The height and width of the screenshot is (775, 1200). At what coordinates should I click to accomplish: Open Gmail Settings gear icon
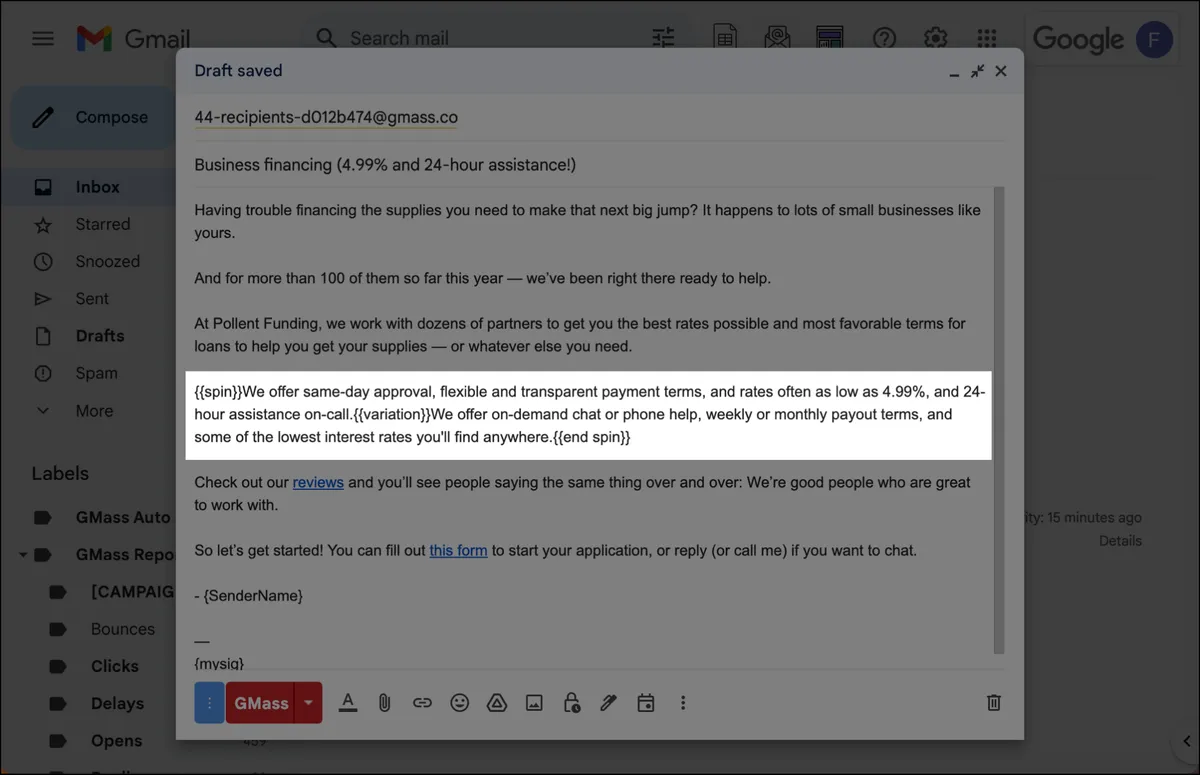pos(935,38)
